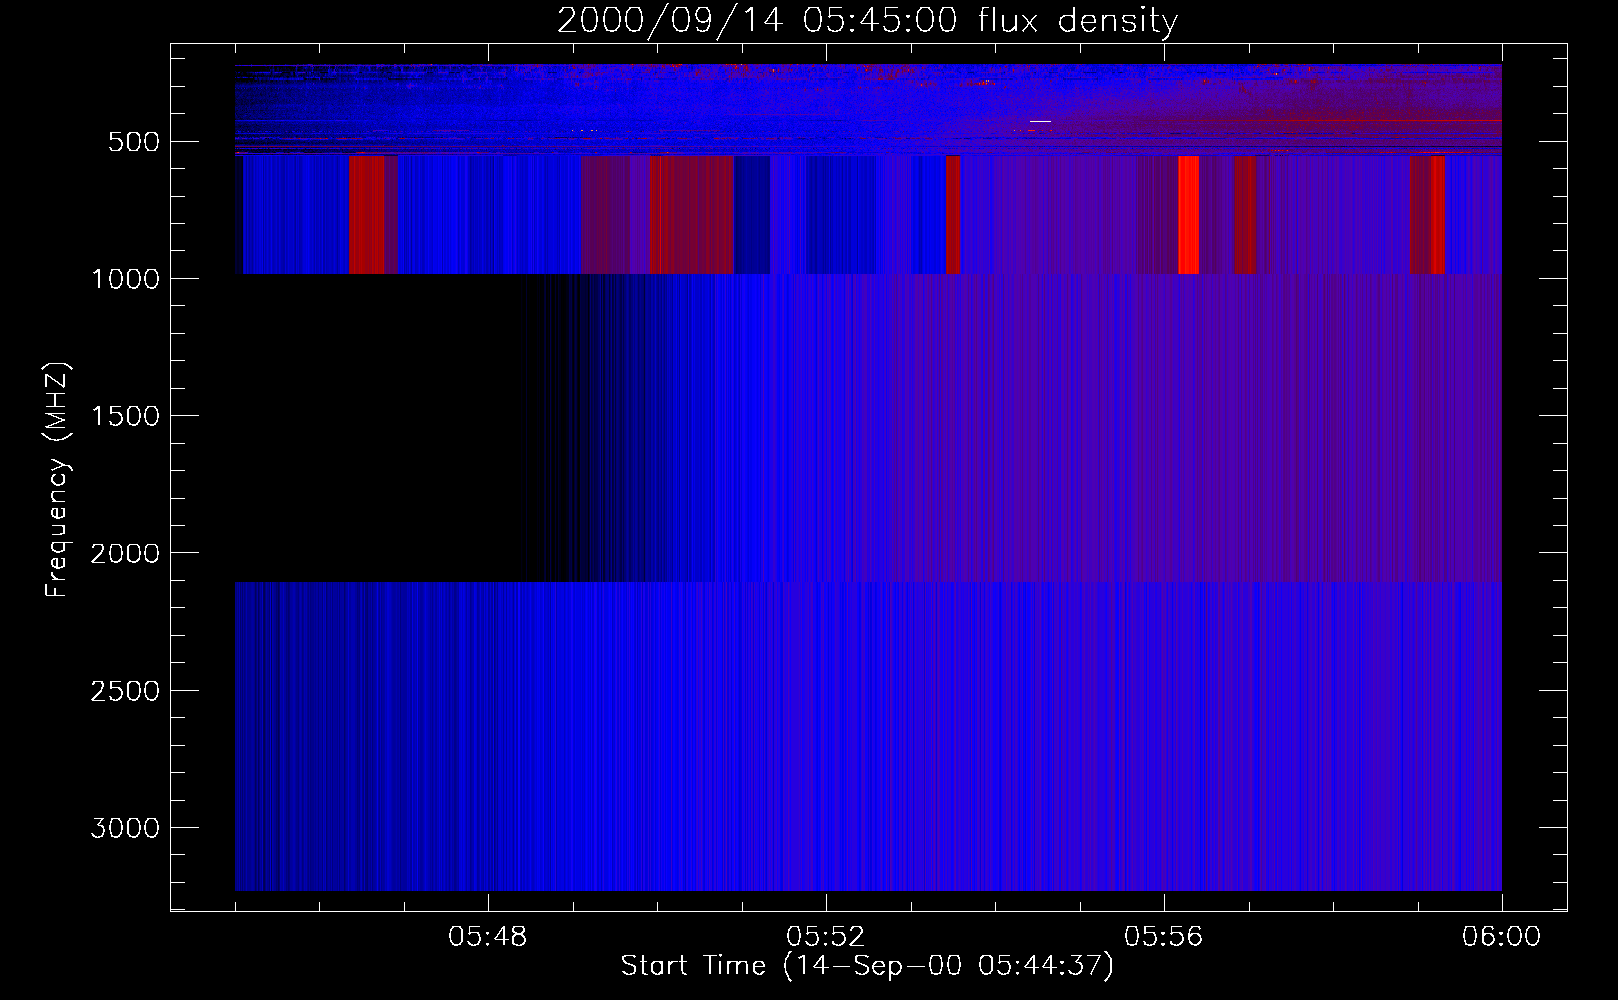Click the 500 frequency tick label
The width and height of the screenshot is (1618, 1000).
click(134, 142)
